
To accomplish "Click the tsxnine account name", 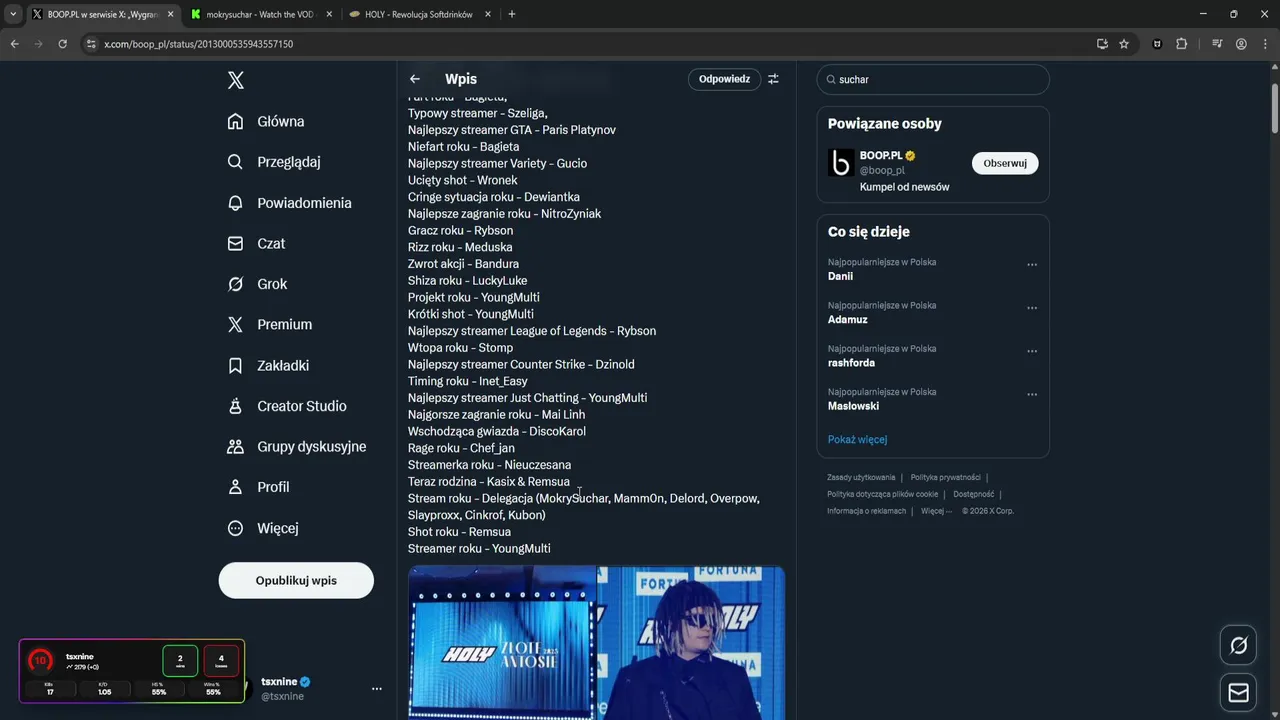I will [279, 682].
